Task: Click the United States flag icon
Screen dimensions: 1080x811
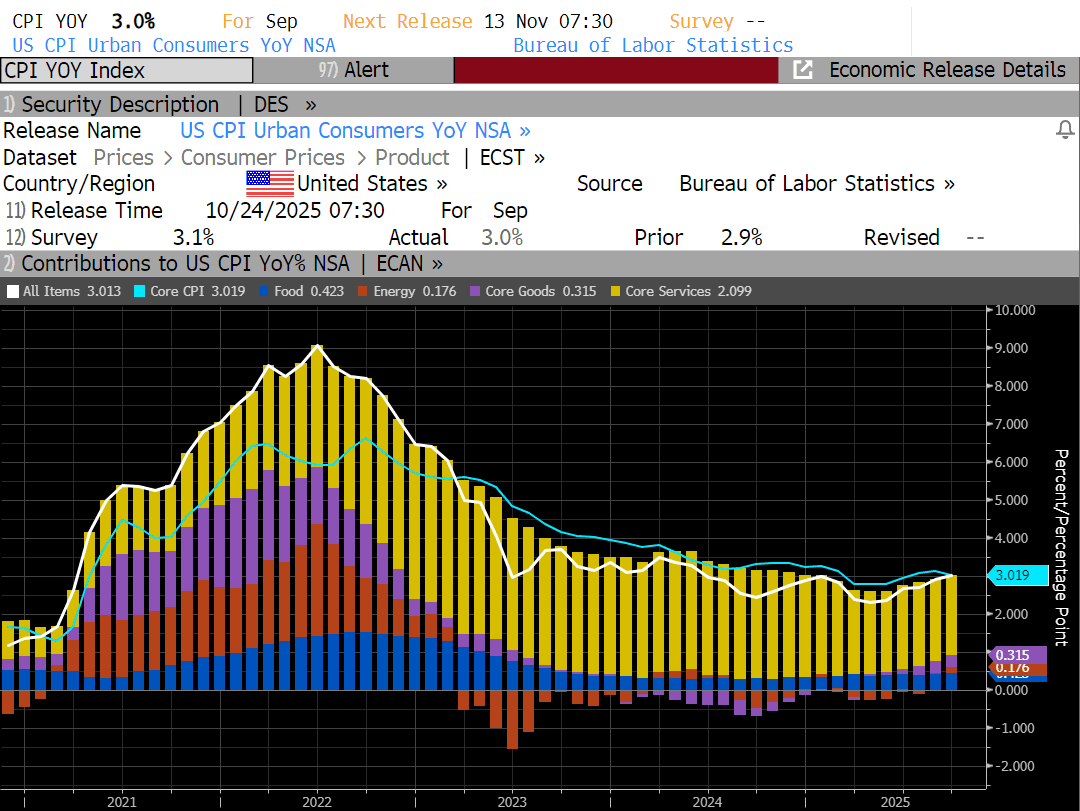Action: point(269,184)
